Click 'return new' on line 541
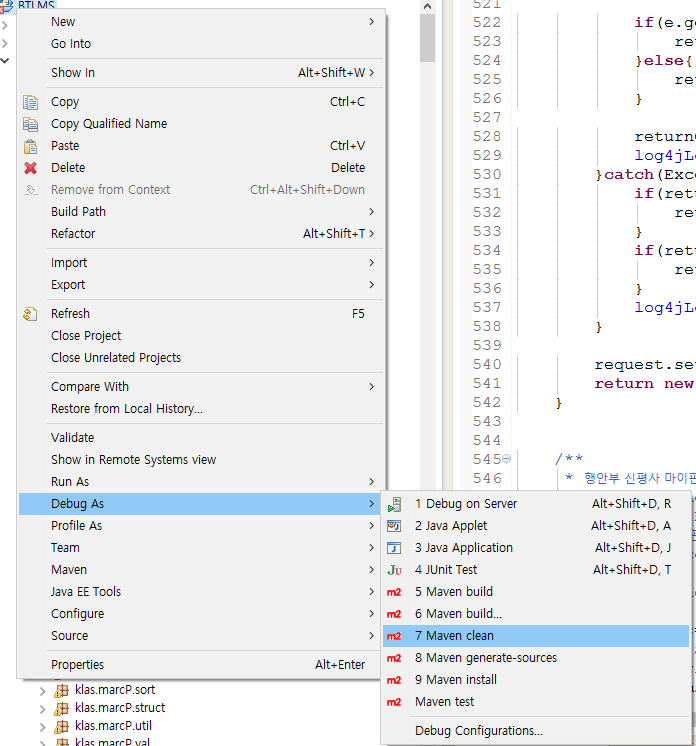 point(644,383)
